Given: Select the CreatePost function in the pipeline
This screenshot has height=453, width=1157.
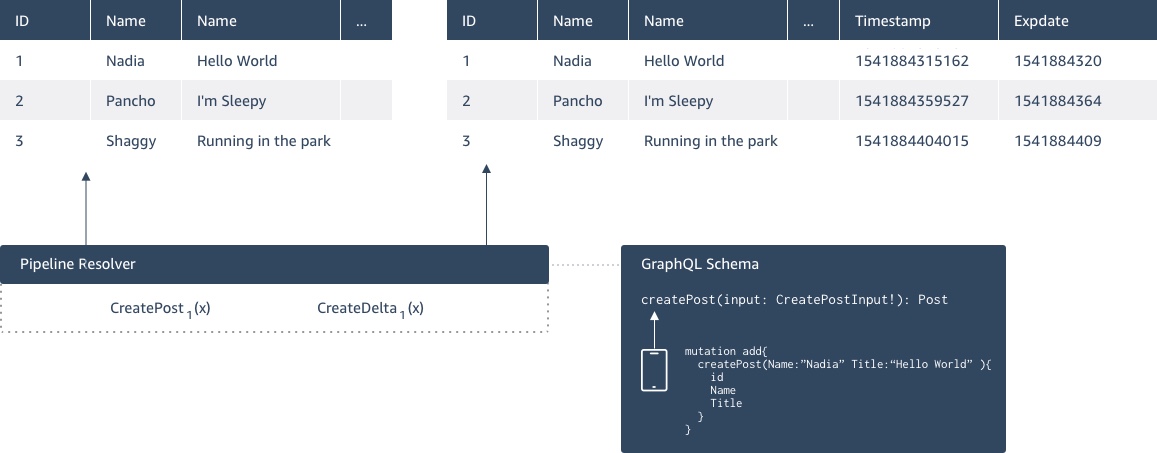Looking at the screenshot, I should [x=160, y=309].
